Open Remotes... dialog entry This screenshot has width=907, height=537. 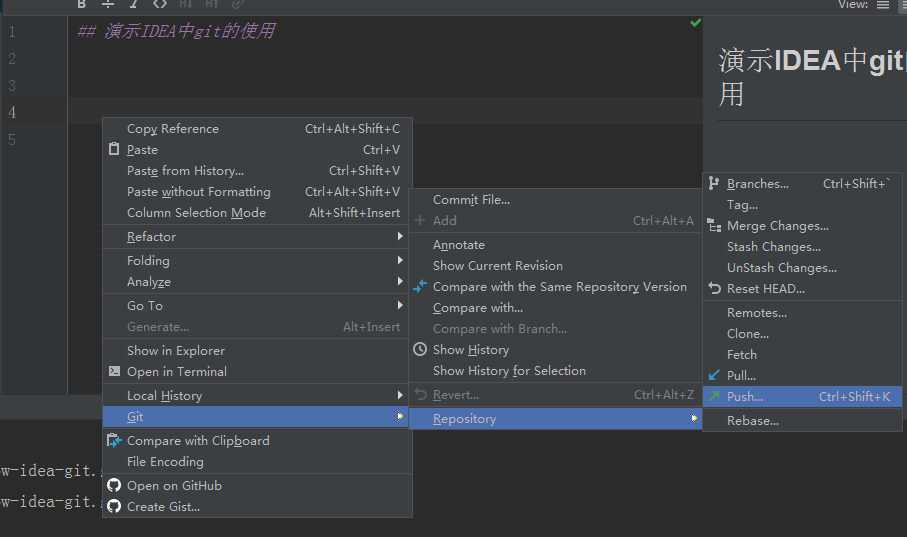(x=803, y=312)
